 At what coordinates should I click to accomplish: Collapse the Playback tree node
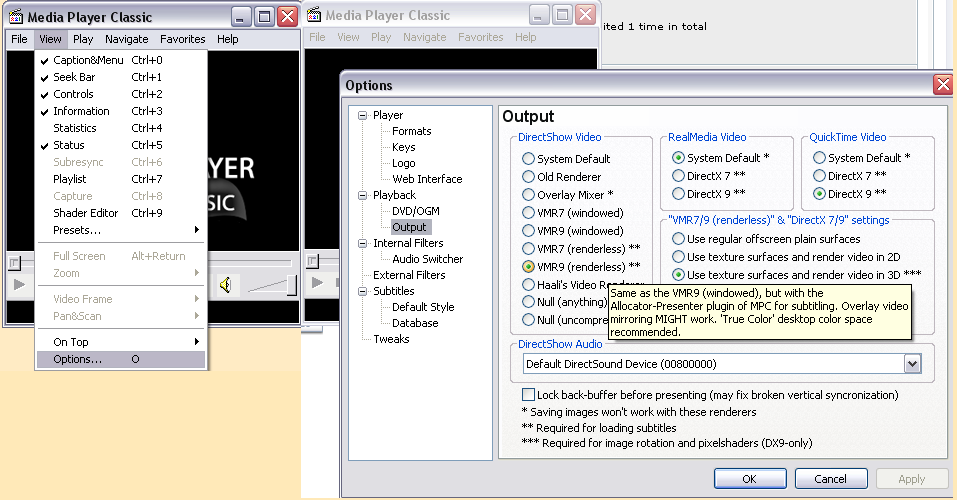point(363,195)
